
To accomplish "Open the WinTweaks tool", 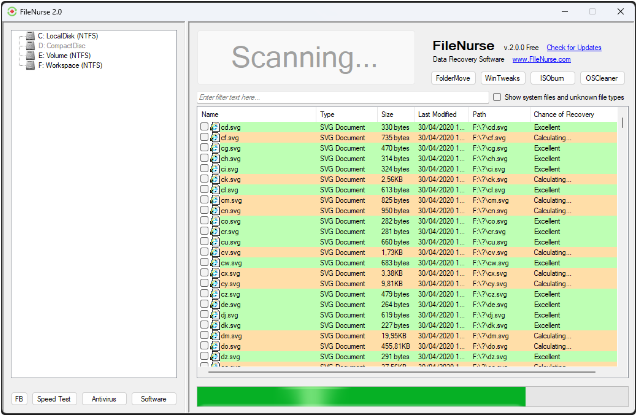I will pos(503,78).
